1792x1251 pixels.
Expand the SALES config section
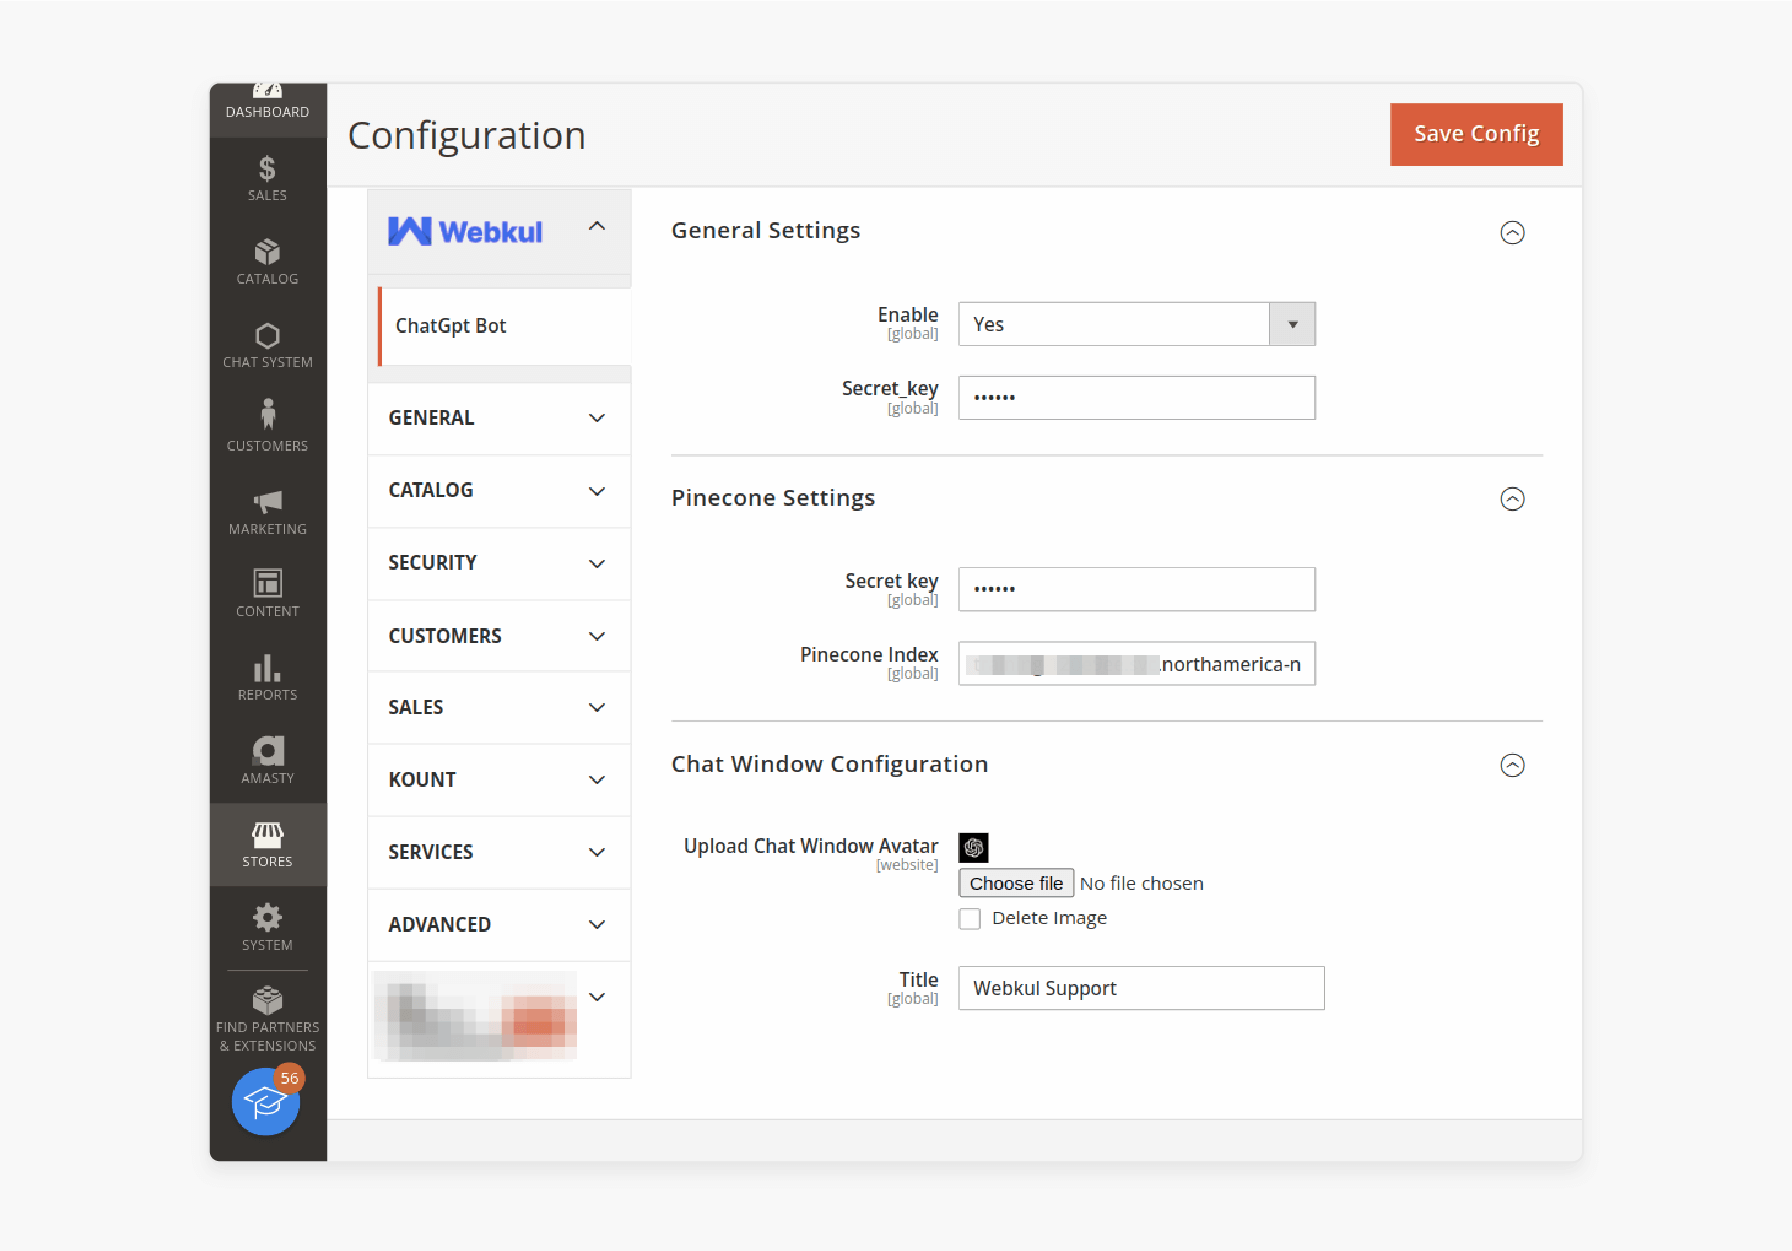click(x=499, y=708)
